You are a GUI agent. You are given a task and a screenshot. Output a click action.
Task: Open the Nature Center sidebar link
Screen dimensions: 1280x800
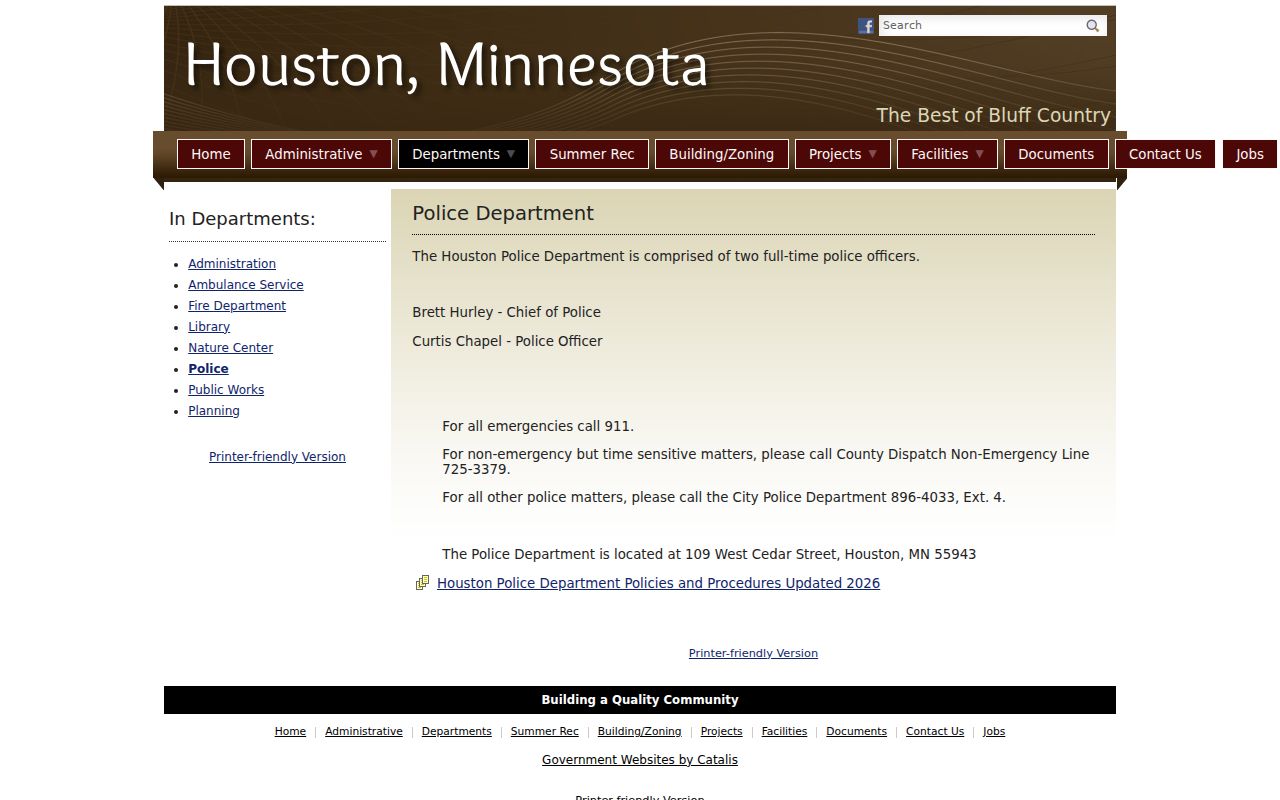(x=231, y=348)
